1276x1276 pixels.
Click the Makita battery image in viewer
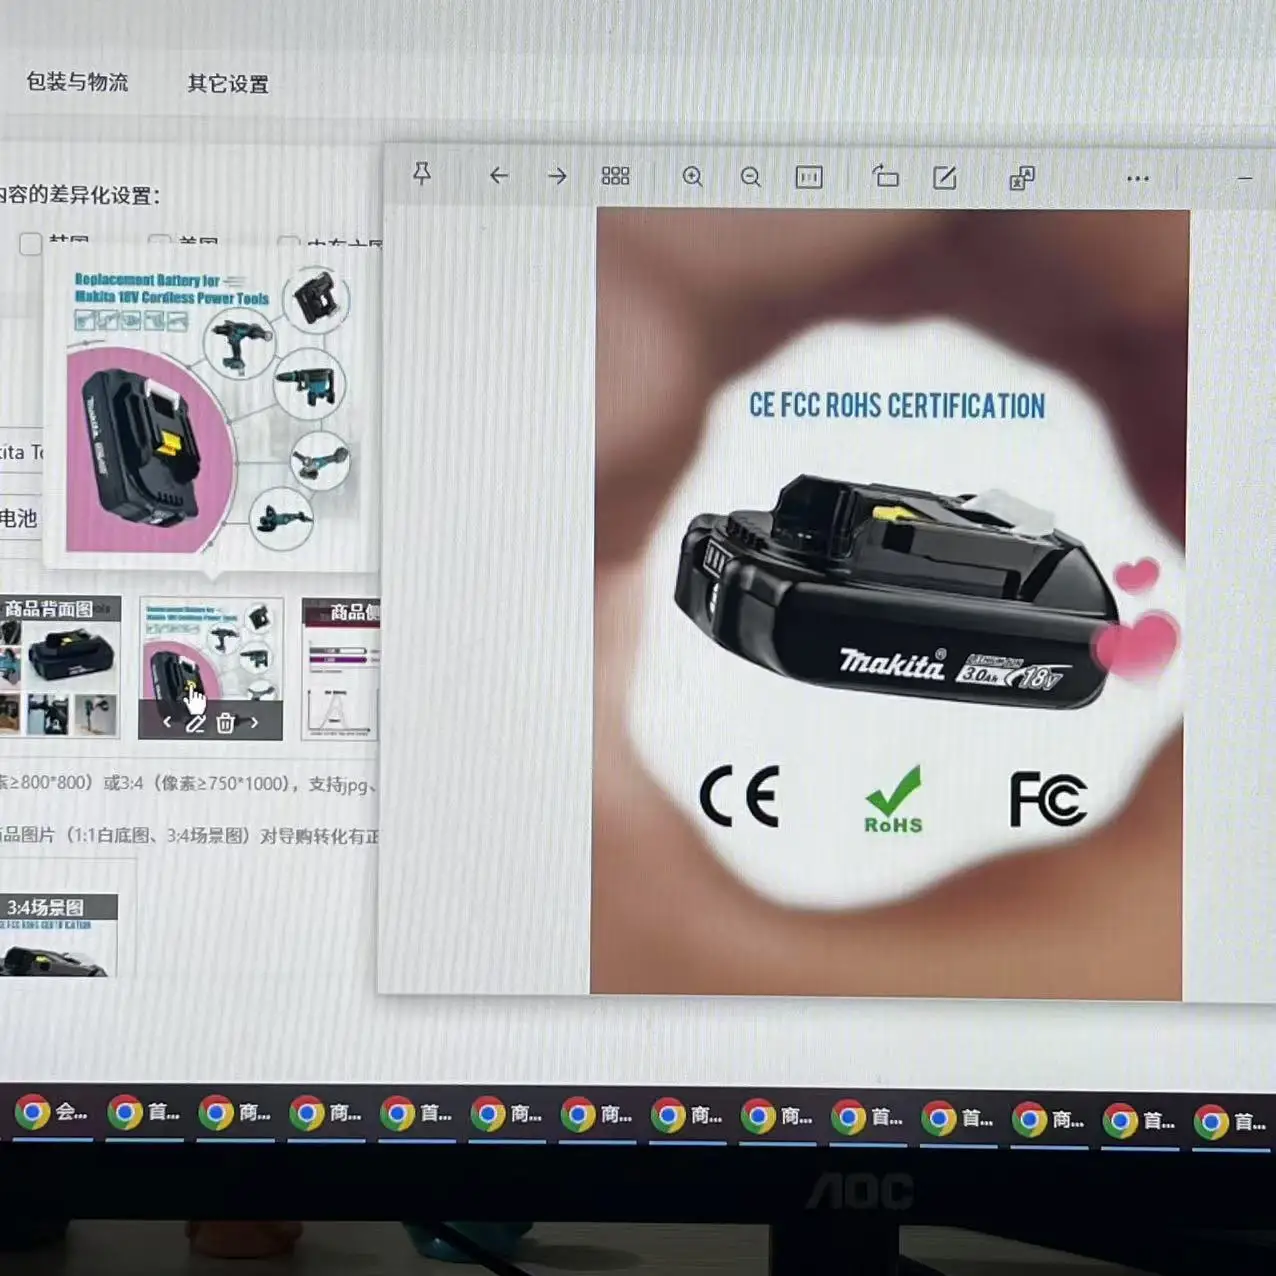[889, 603]
